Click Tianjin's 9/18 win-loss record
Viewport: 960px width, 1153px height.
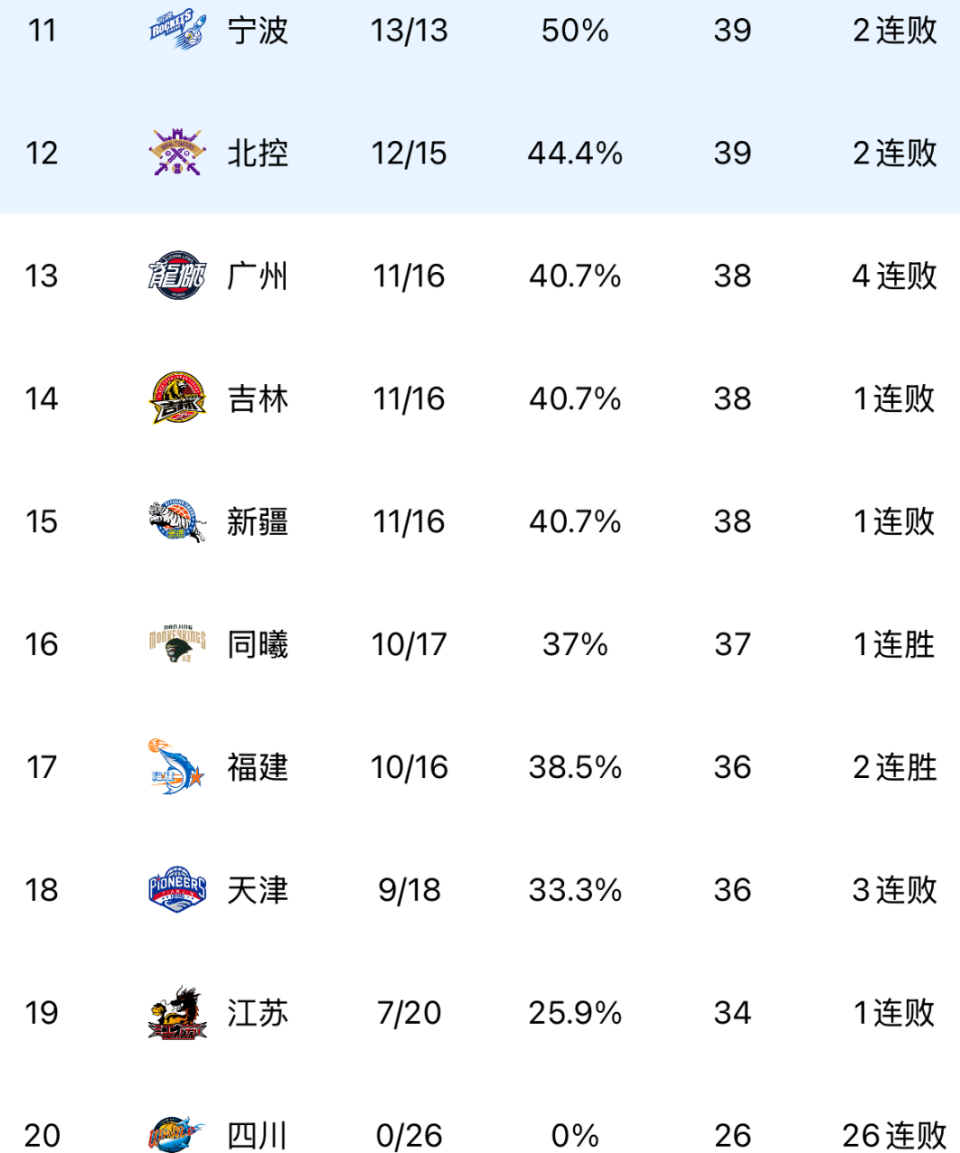(x=409, y=890)
